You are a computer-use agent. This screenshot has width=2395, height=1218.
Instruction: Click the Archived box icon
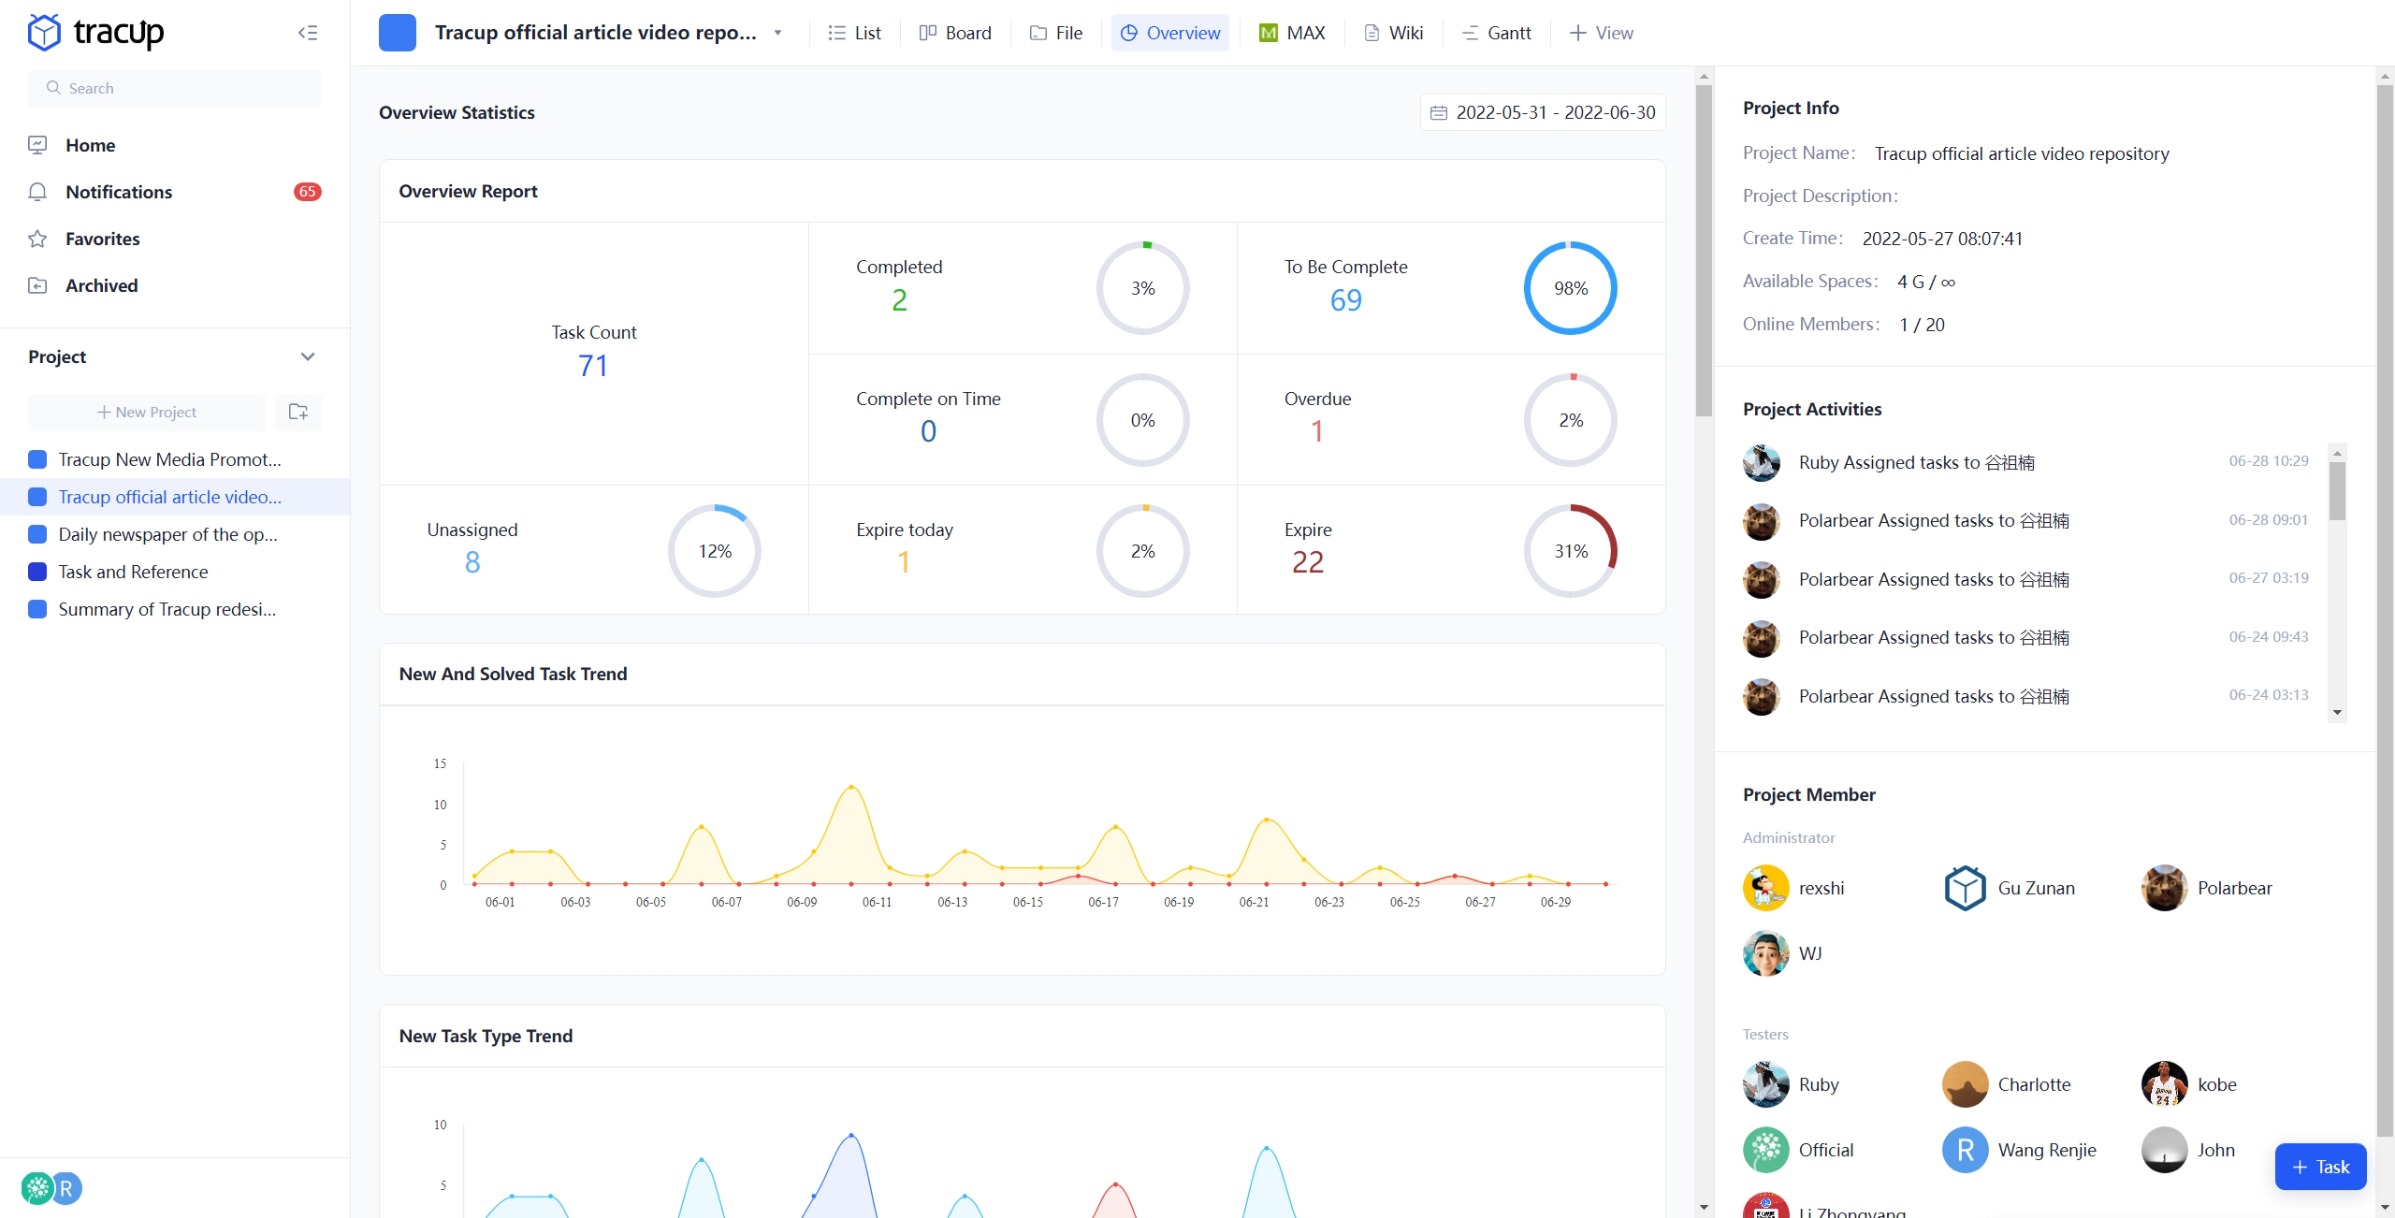[x=38, y=286]
